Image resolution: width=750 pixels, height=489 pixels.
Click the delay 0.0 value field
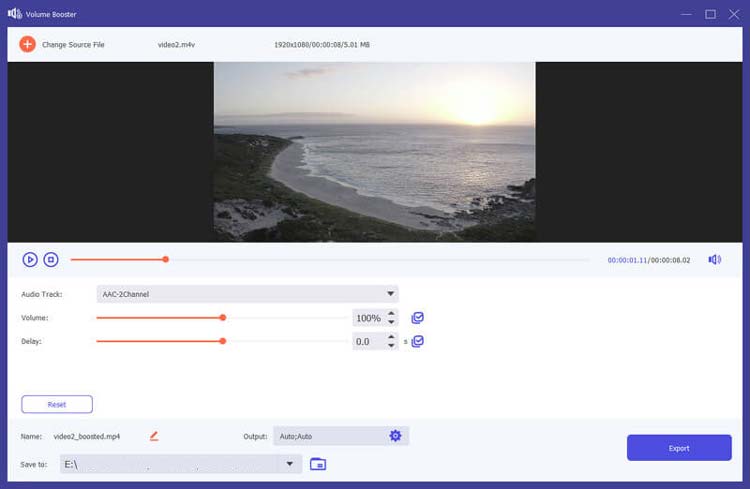pos(369,342)
